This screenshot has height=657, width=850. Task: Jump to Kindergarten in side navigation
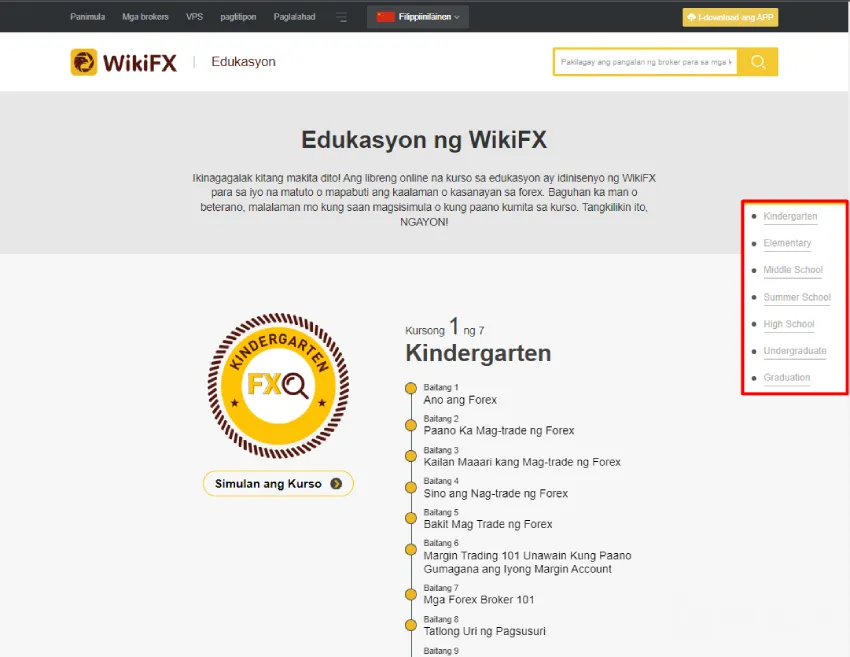tap(790, 216)
